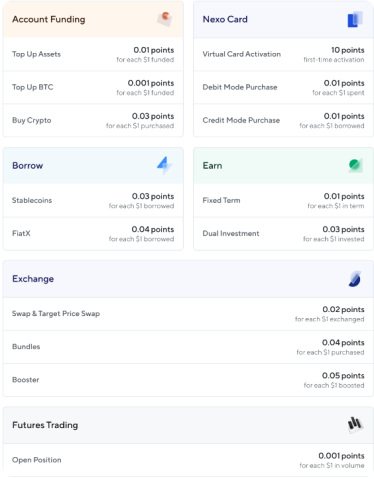Choose the Debit Mode Purchase row
The image size is (374, 479).
(x=284, y=87)
